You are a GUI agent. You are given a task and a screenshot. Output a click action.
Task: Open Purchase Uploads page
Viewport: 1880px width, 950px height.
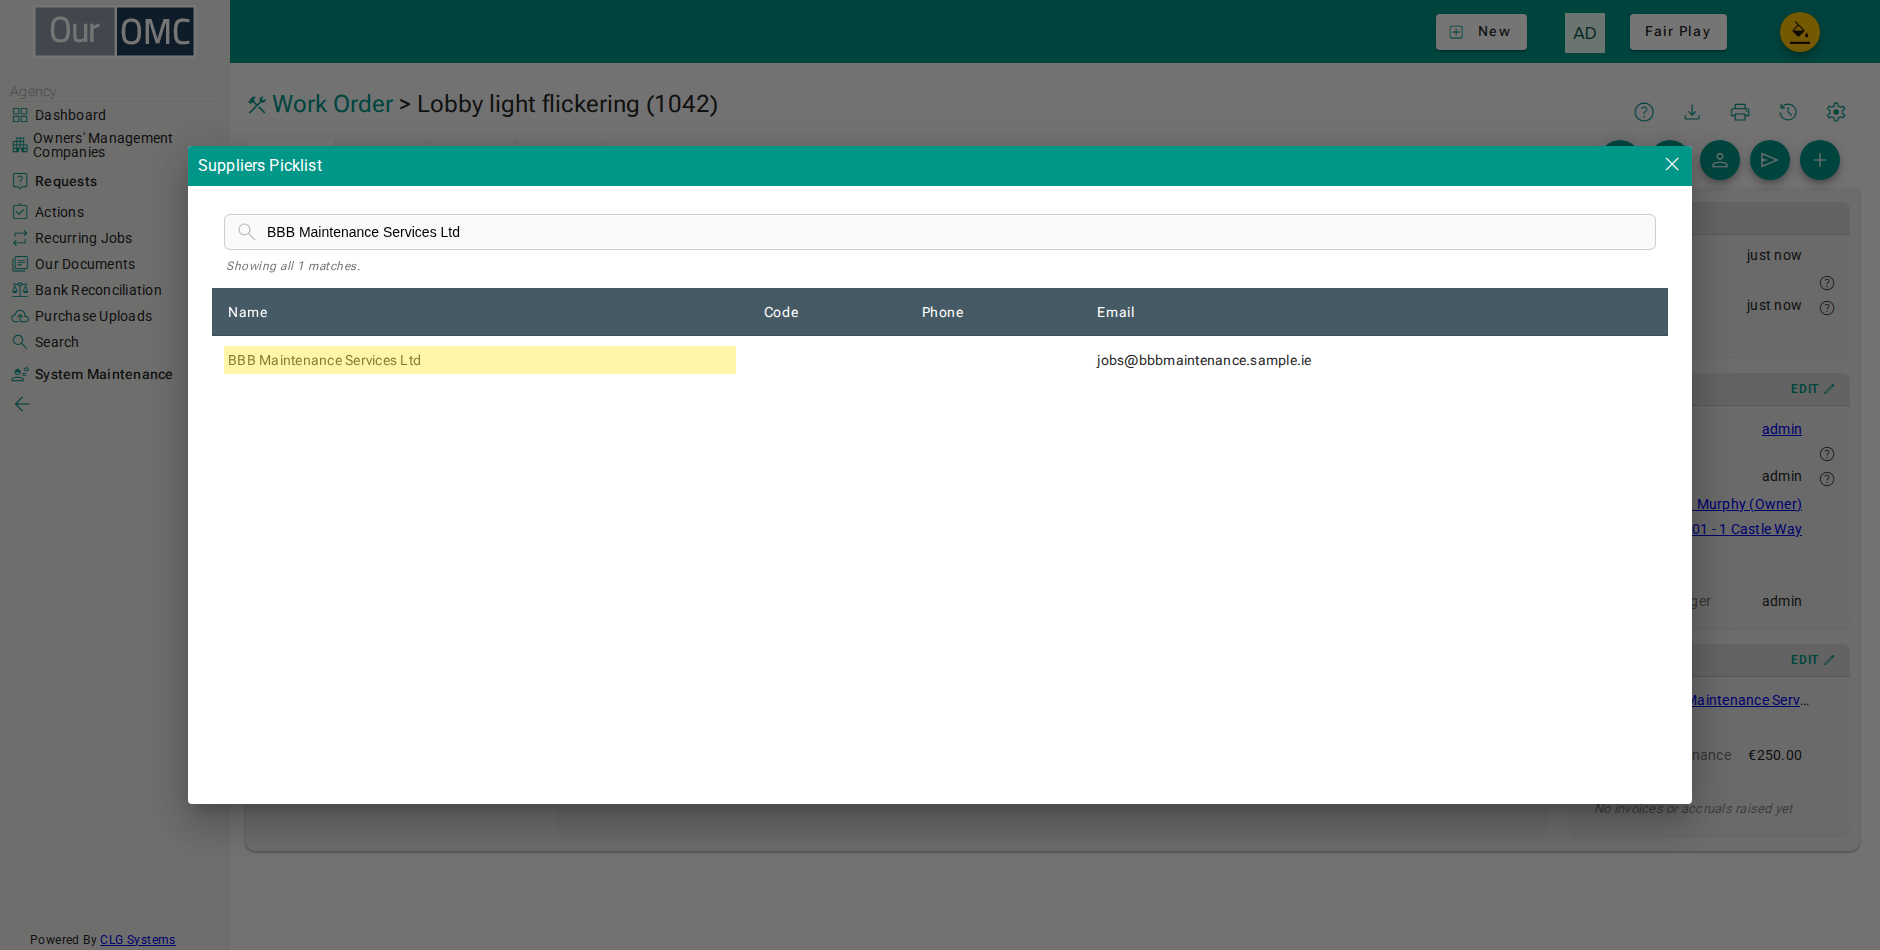point(93,316)
